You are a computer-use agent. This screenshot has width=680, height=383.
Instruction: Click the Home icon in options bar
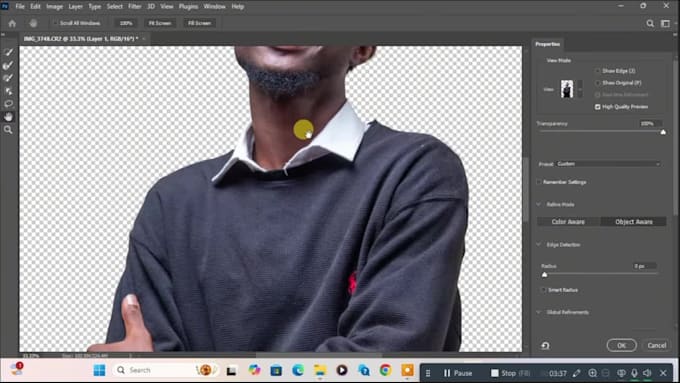coord(12,23)
